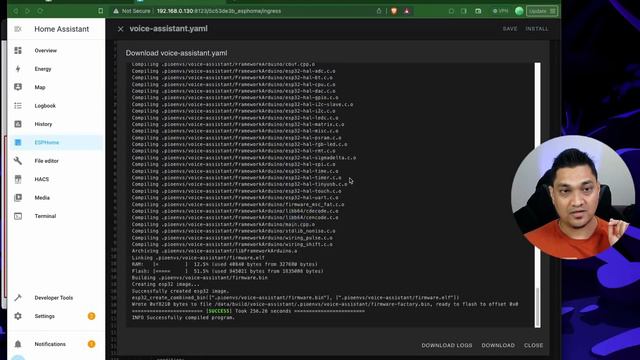Screen dimensions: 640x360
Task: Open the HACS menu item
Action: (56, 179)
